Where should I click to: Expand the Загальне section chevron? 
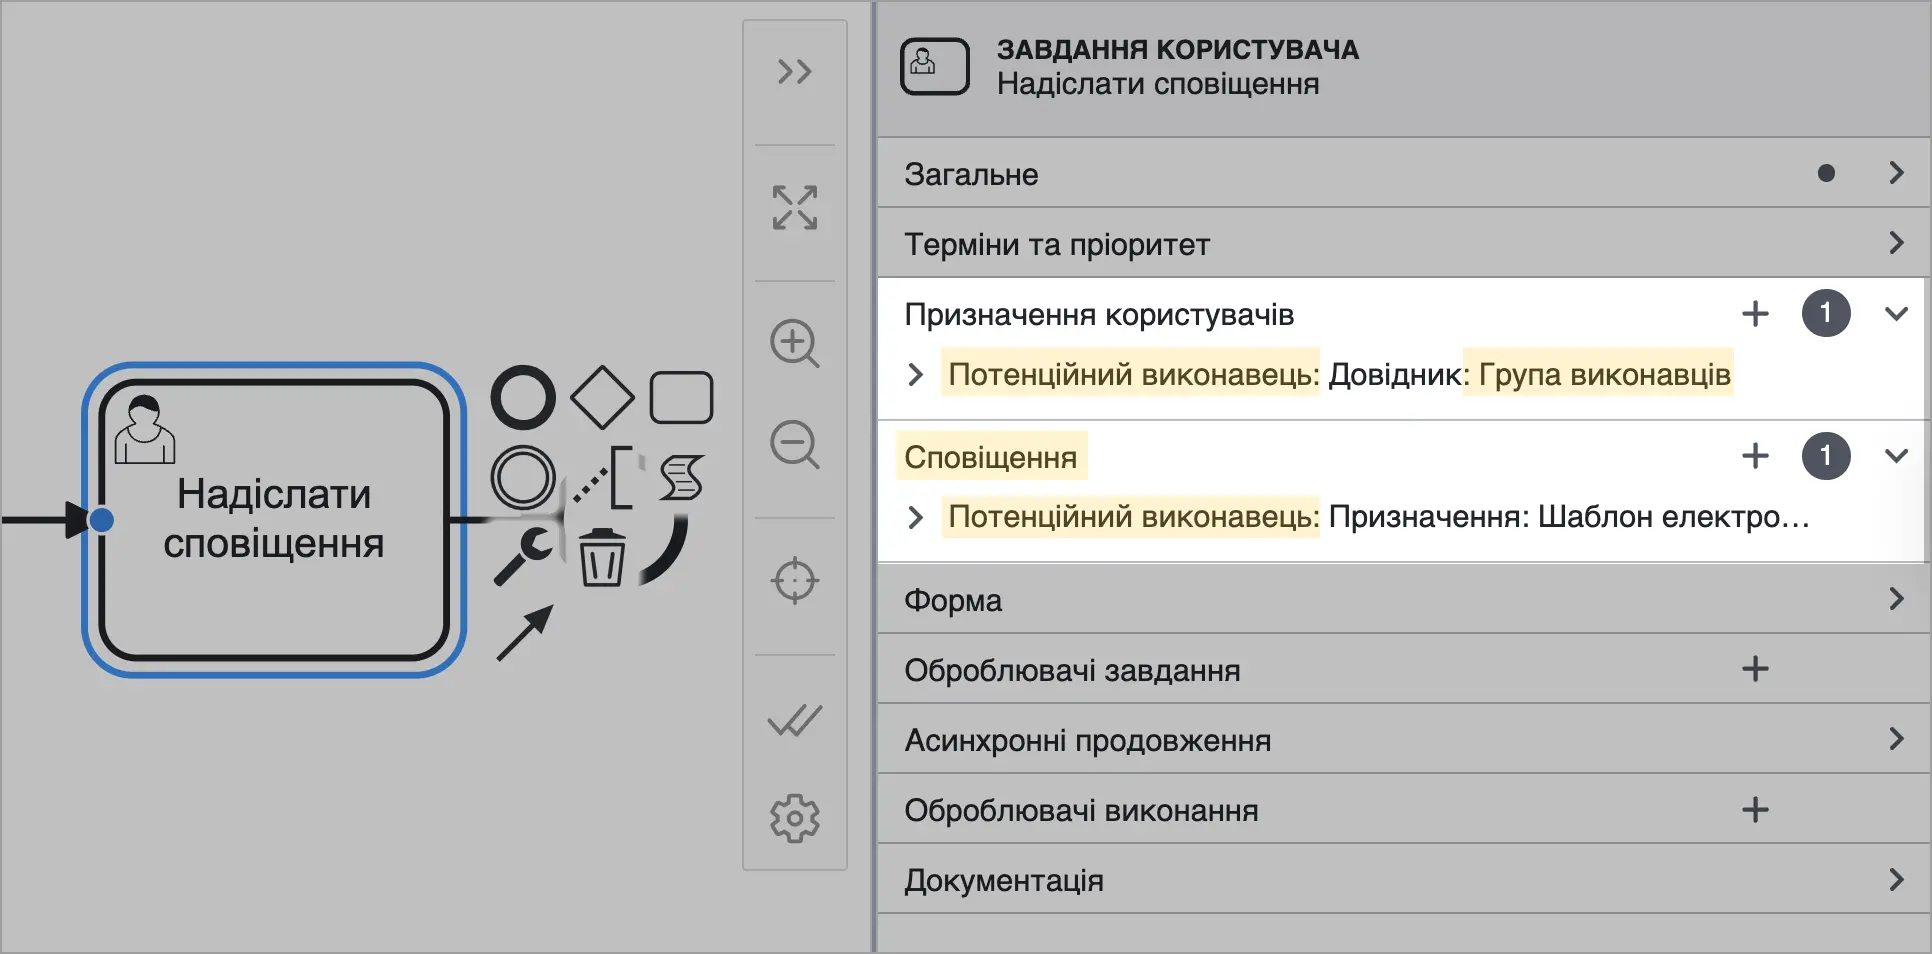click(1896, 173)
